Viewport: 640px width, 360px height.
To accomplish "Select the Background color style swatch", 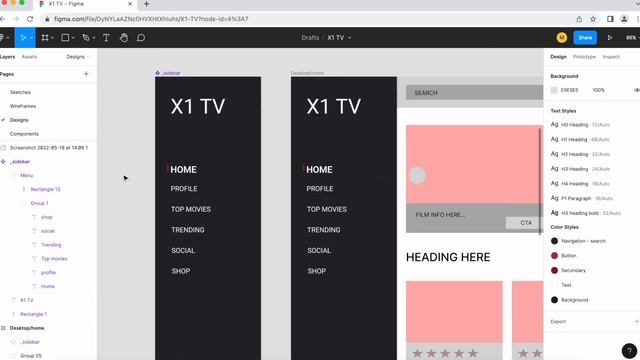I will point(554,300).
